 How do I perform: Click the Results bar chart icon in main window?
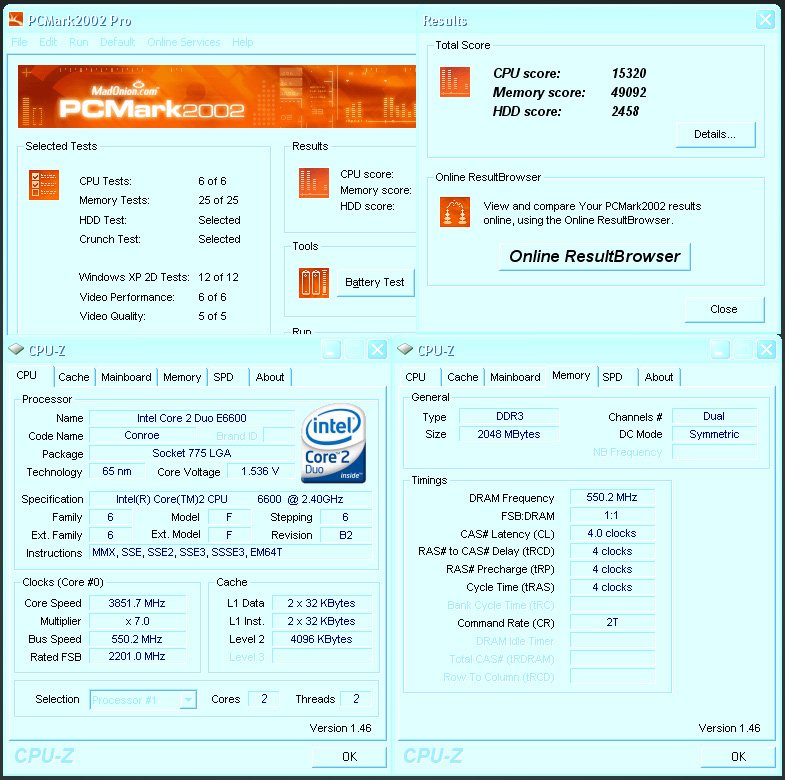click(x=314, y=183)
